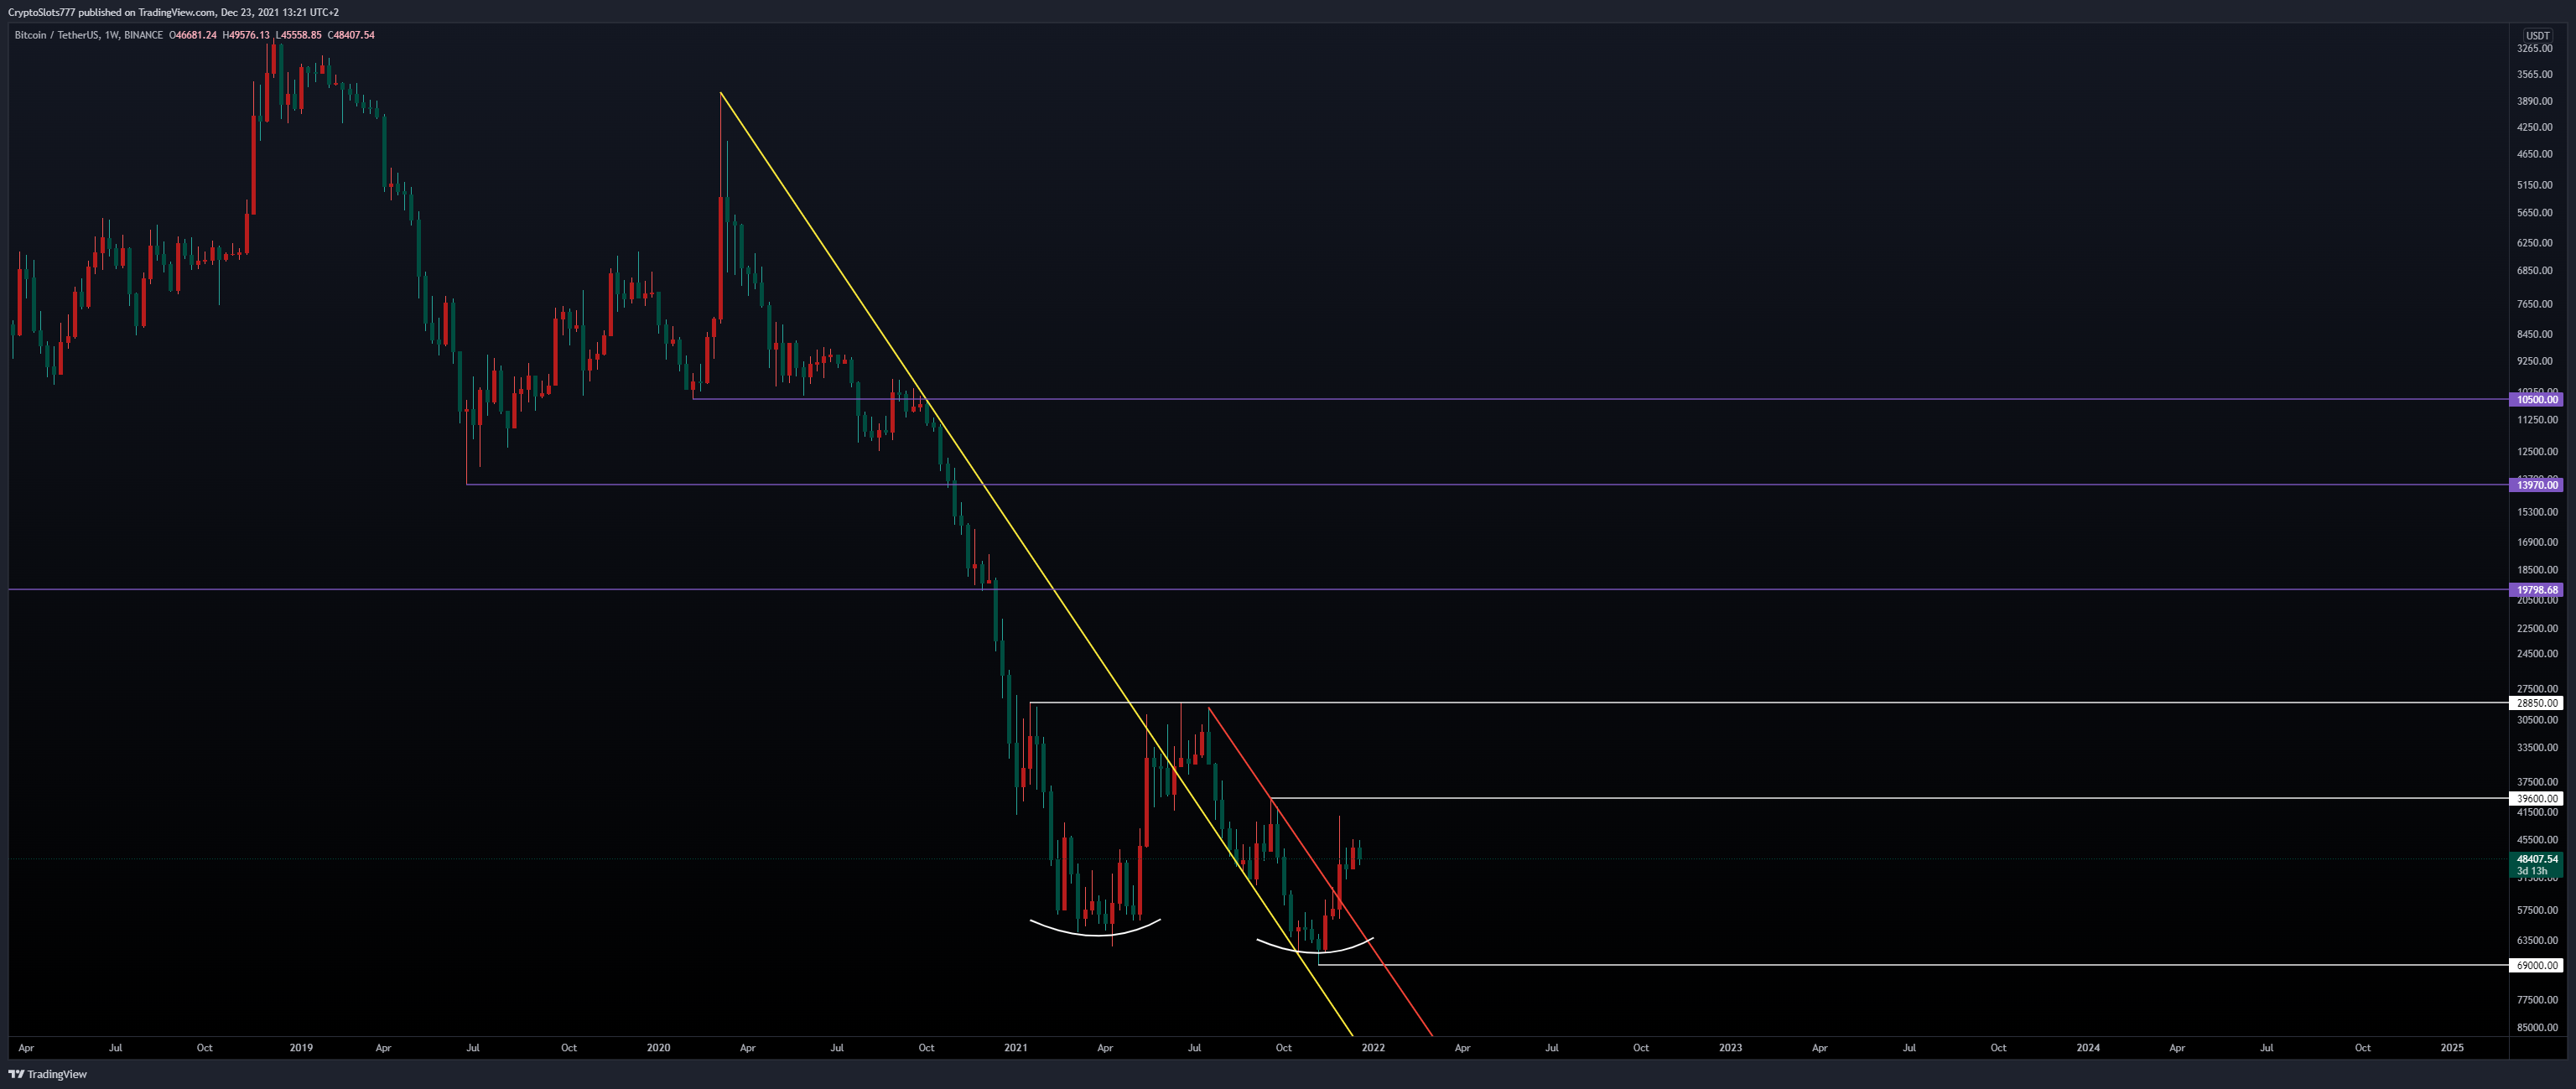The image size is (2576, 1089).
Task: Select the white 28850.00 price label
Action: pyautogui.click(x=2537, y=703)
